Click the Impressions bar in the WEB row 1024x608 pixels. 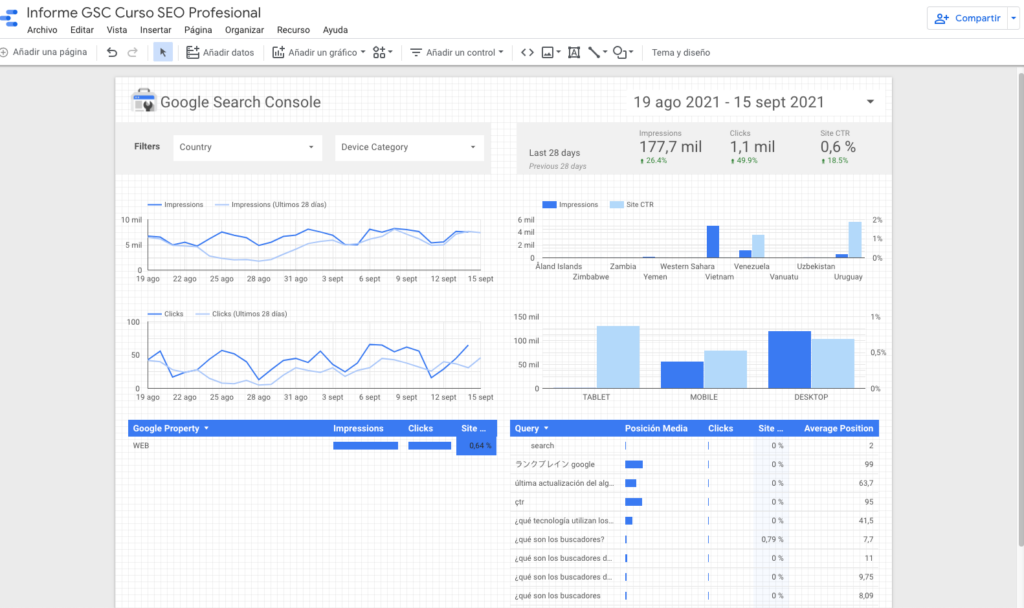tap(365, 446)
